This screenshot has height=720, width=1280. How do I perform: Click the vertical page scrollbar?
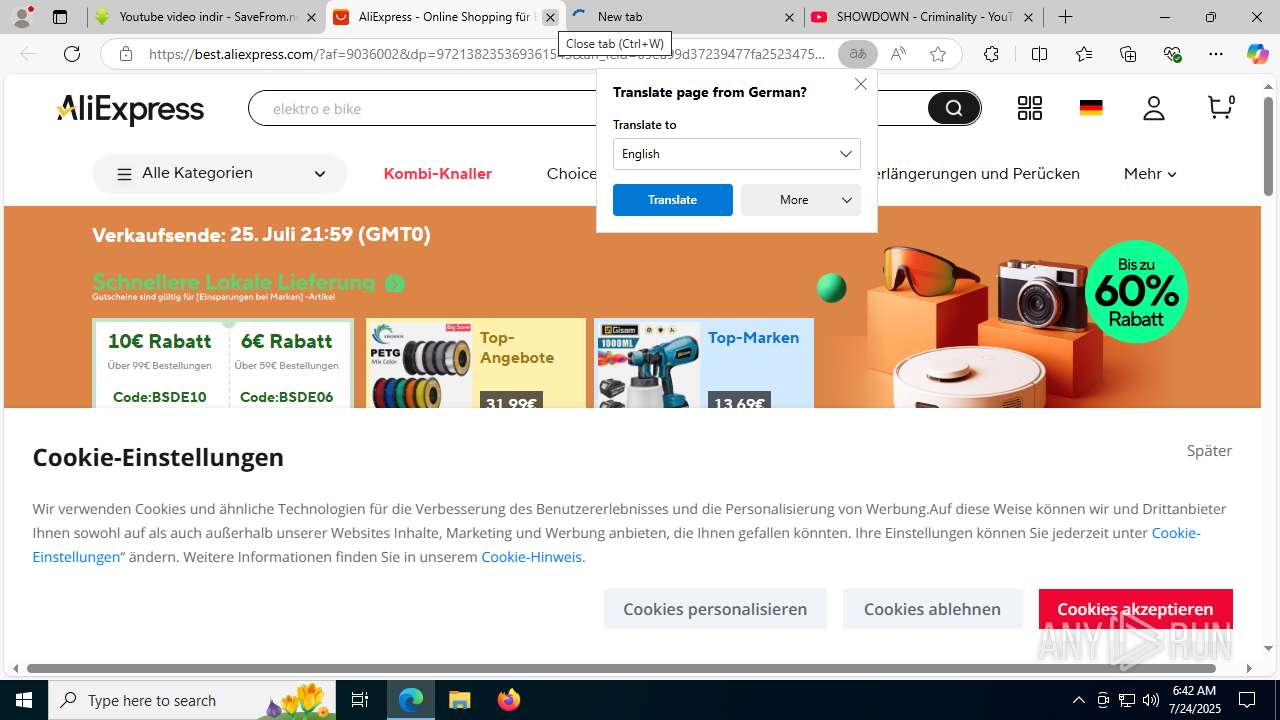click(1268, 147)
